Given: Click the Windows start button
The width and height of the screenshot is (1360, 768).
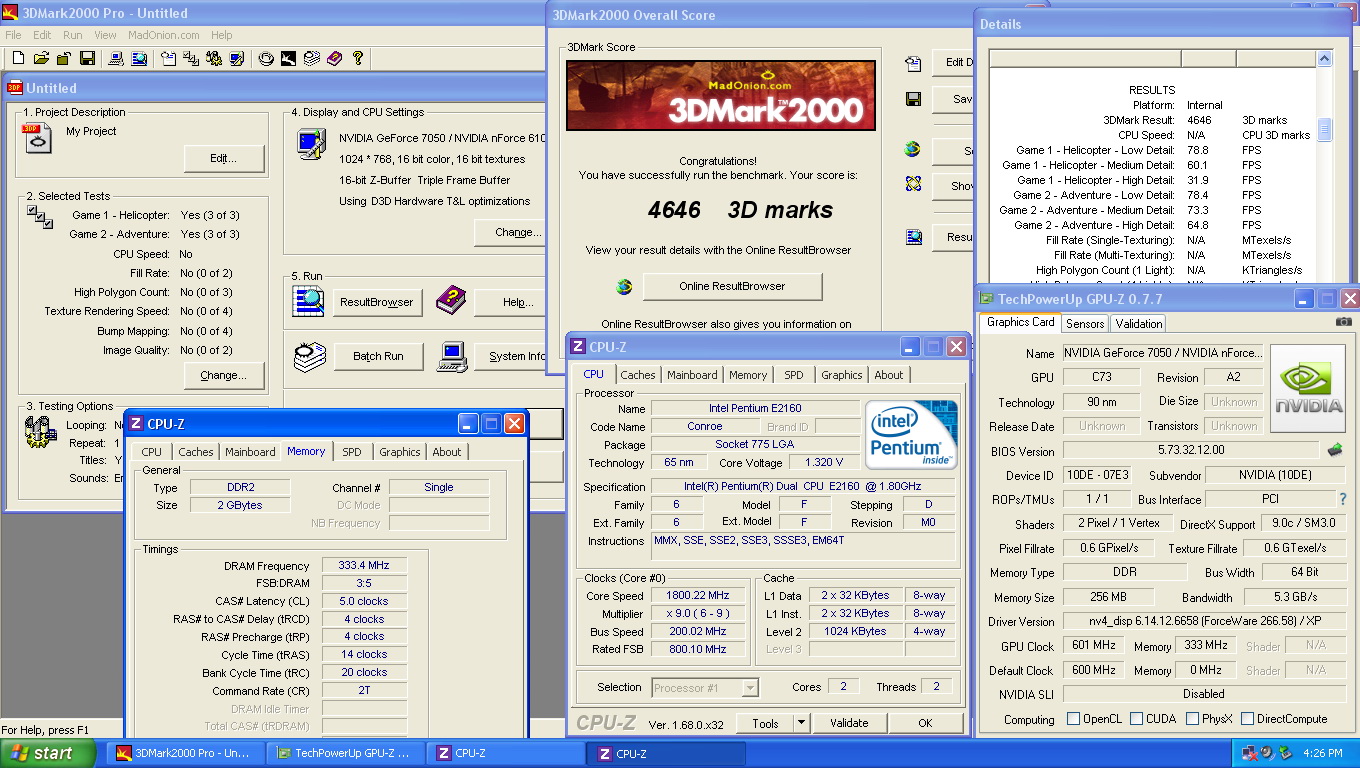Looking at the screenshot, I should 48,754.
